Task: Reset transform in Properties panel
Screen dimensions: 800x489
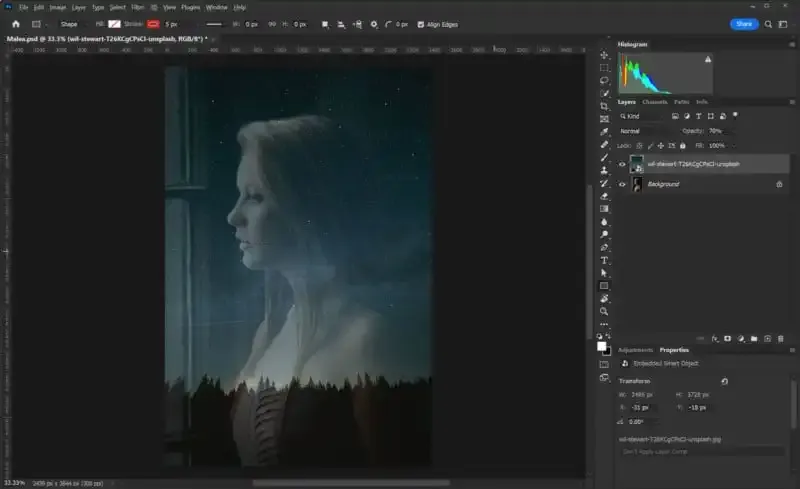Action: [x=724, y=381]
